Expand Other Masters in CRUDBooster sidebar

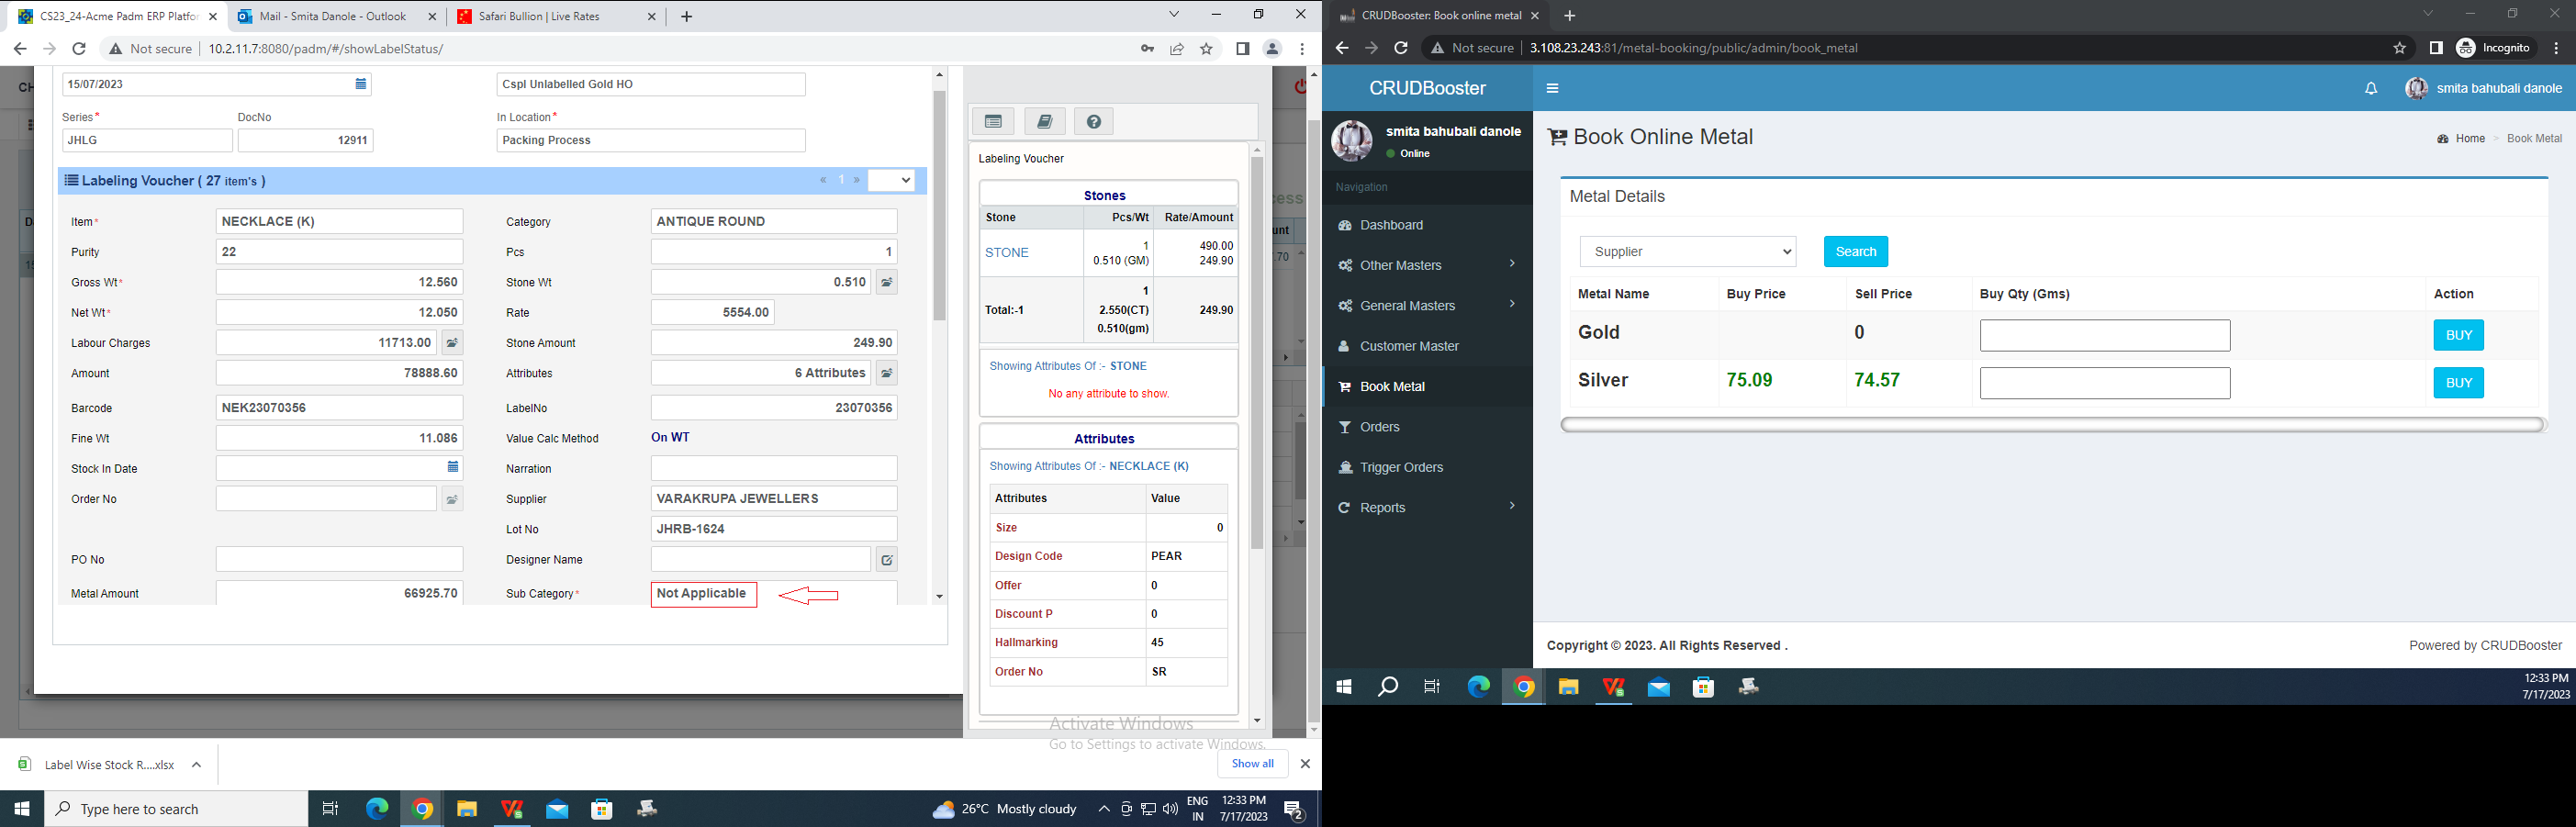(1428, 265)
